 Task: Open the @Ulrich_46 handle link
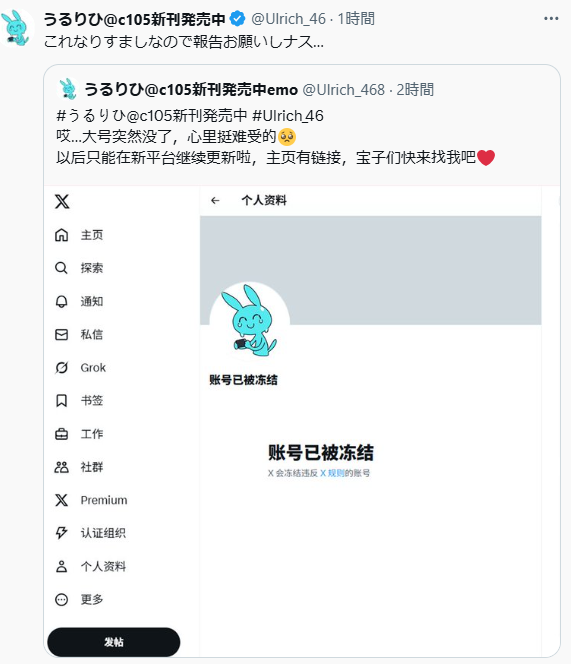click(288, 19)
